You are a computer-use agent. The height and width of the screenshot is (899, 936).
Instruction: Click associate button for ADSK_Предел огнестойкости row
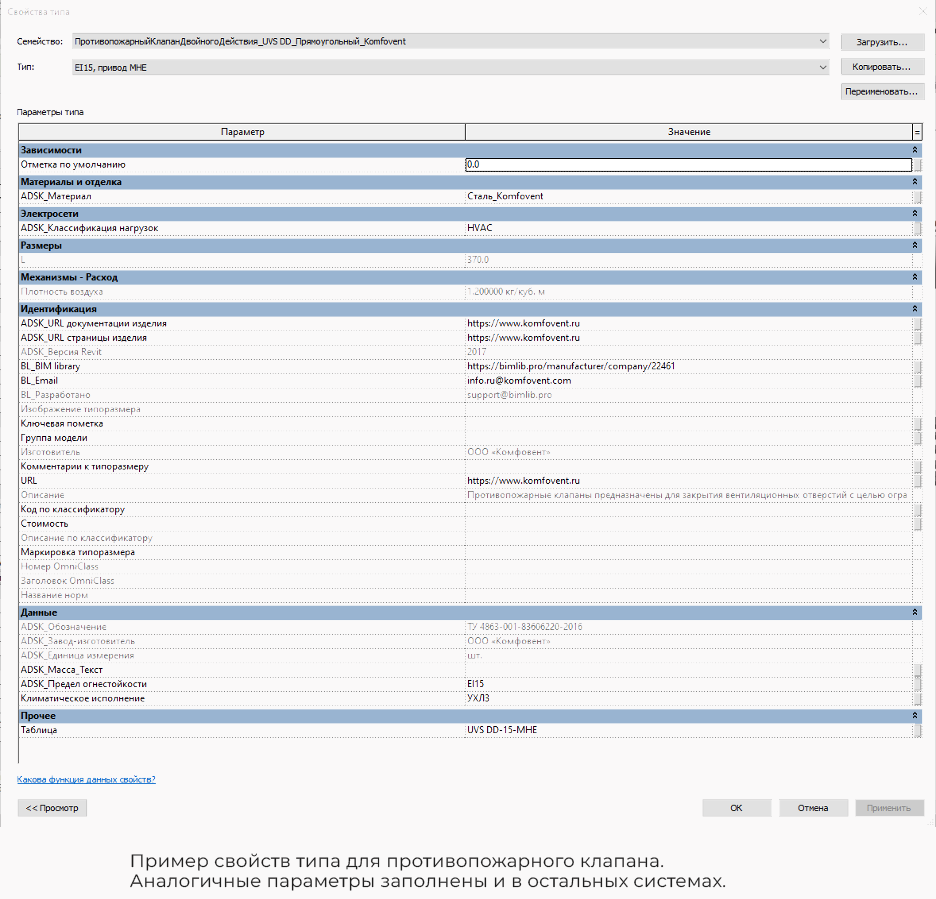pyautogui.click(x=917, y=684)
